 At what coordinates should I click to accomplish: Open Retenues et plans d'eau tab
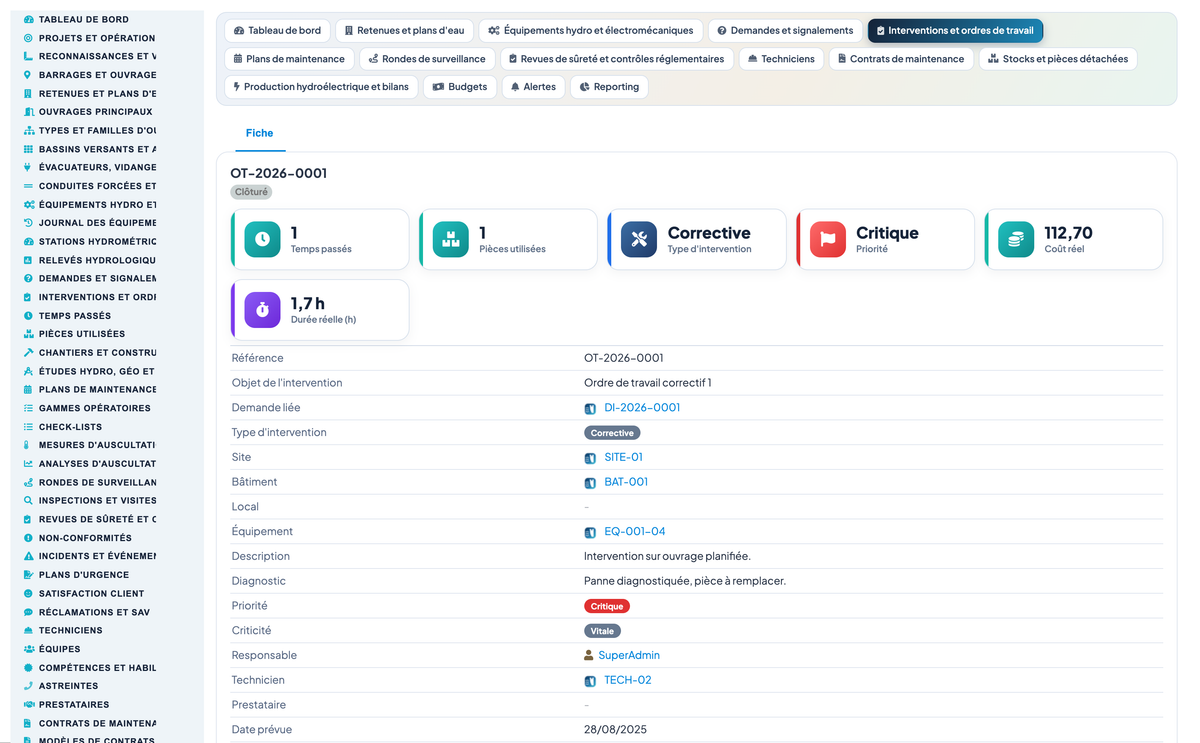coord(404,31)
